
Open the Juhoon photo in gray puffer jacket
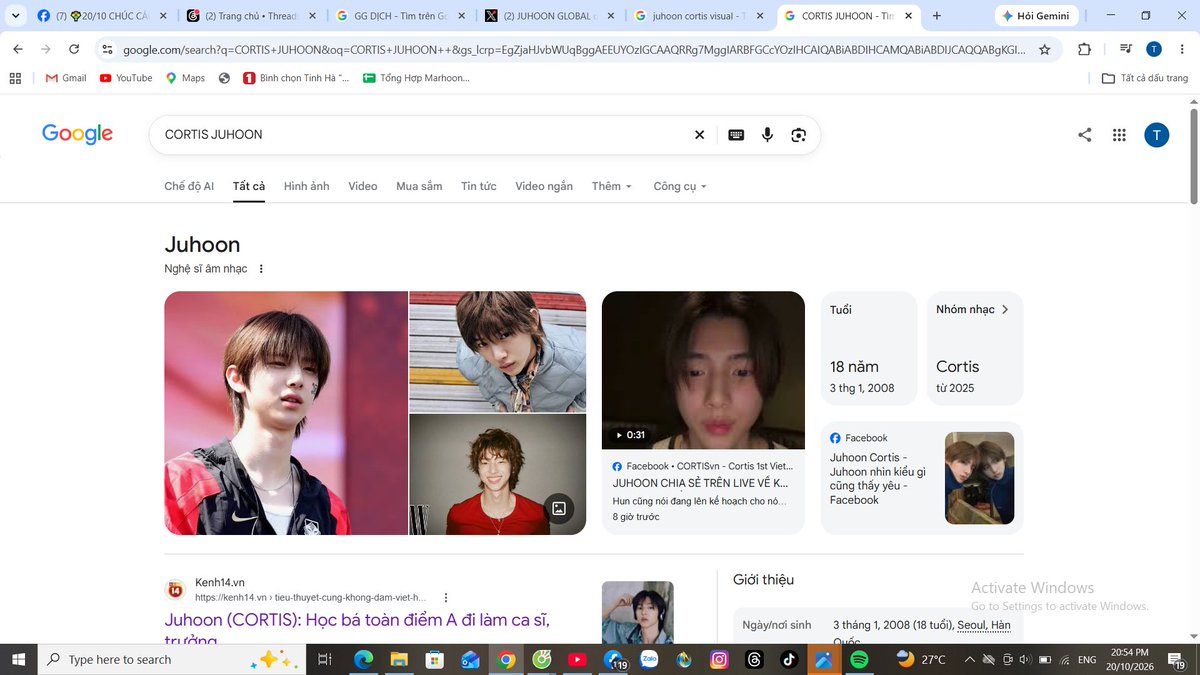click(498, 351)
